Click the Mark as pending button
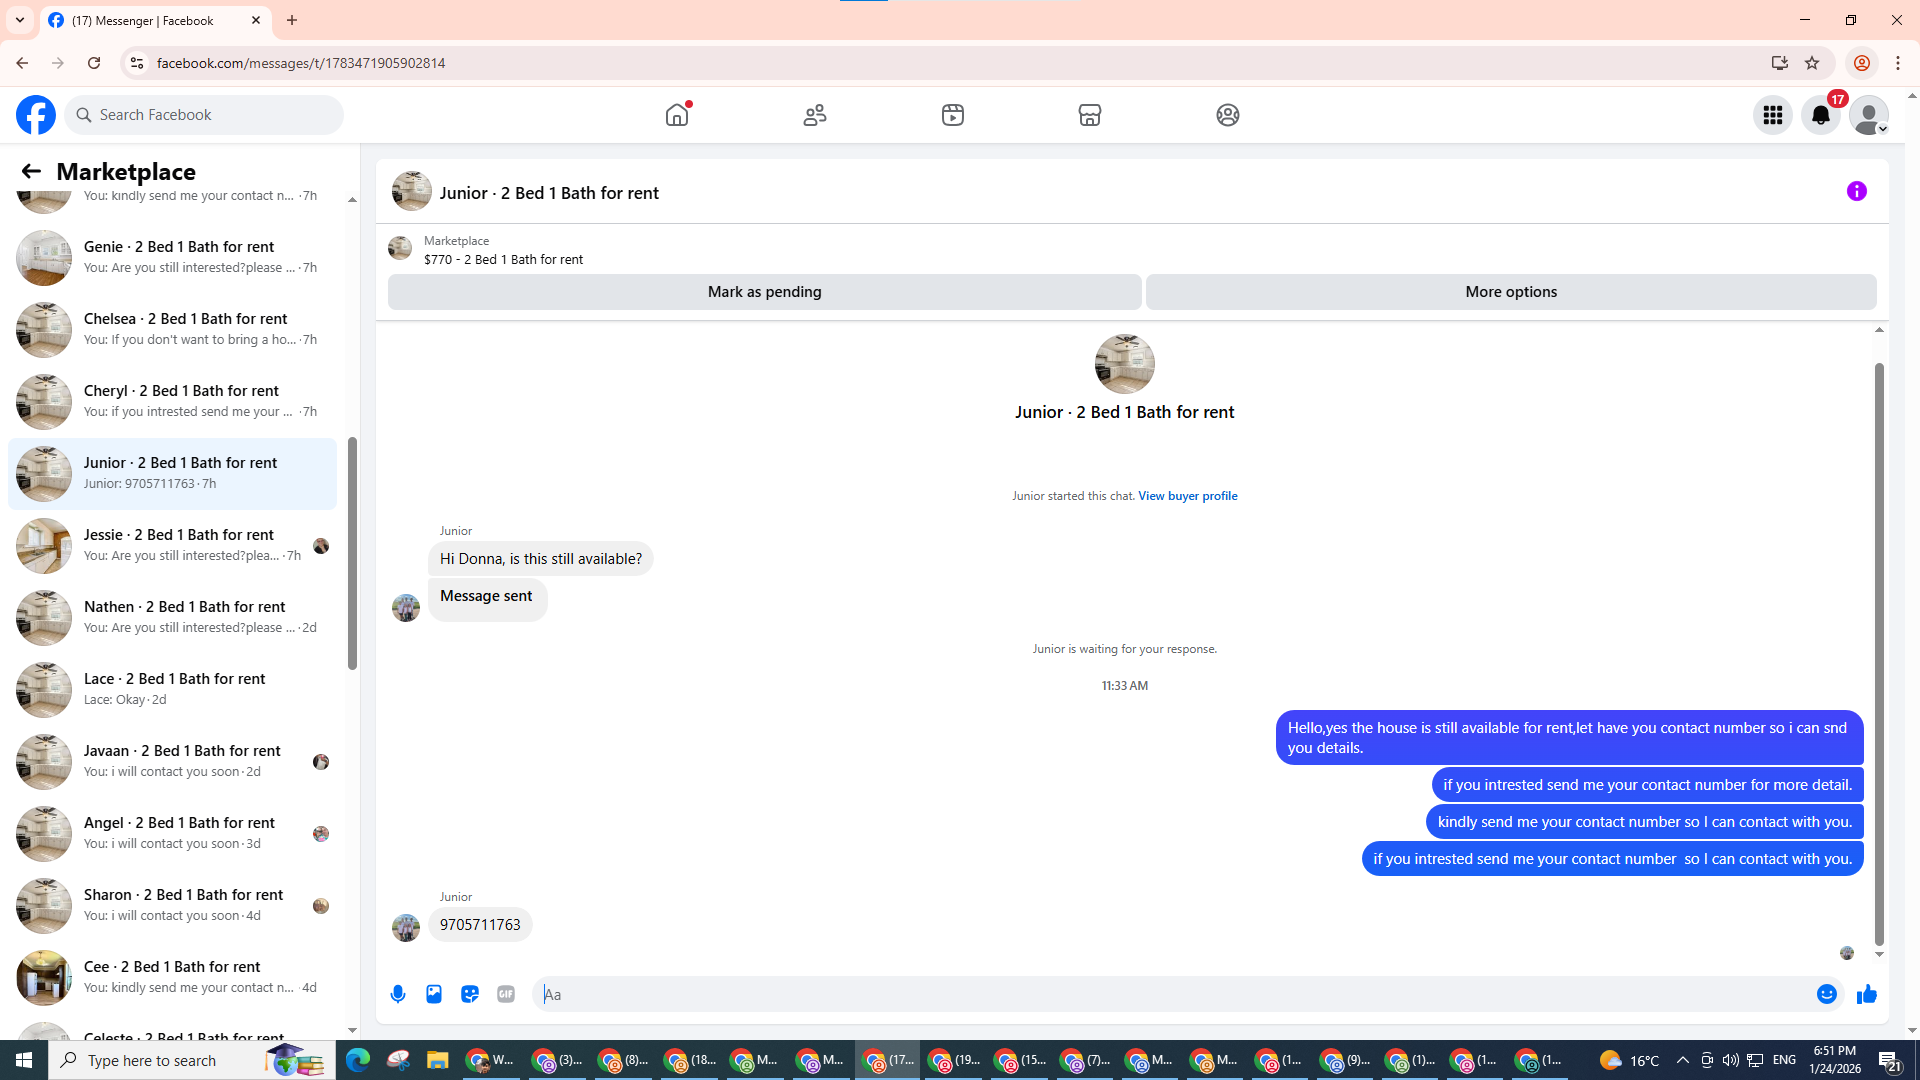Screen dimensions: 1920x1080 pyautogui.click(x=764, y=292)
